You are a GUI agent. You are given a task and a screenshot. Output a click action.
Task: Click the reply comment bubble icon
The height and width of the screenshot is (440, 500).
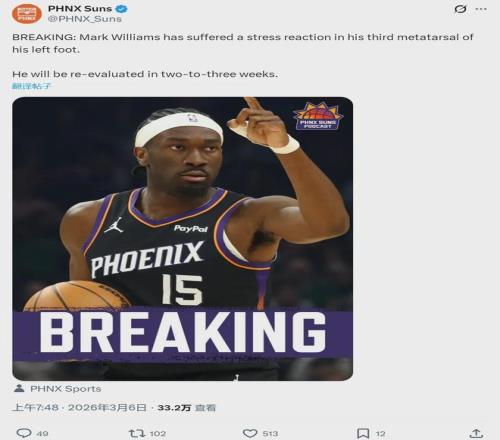[24, 433]
